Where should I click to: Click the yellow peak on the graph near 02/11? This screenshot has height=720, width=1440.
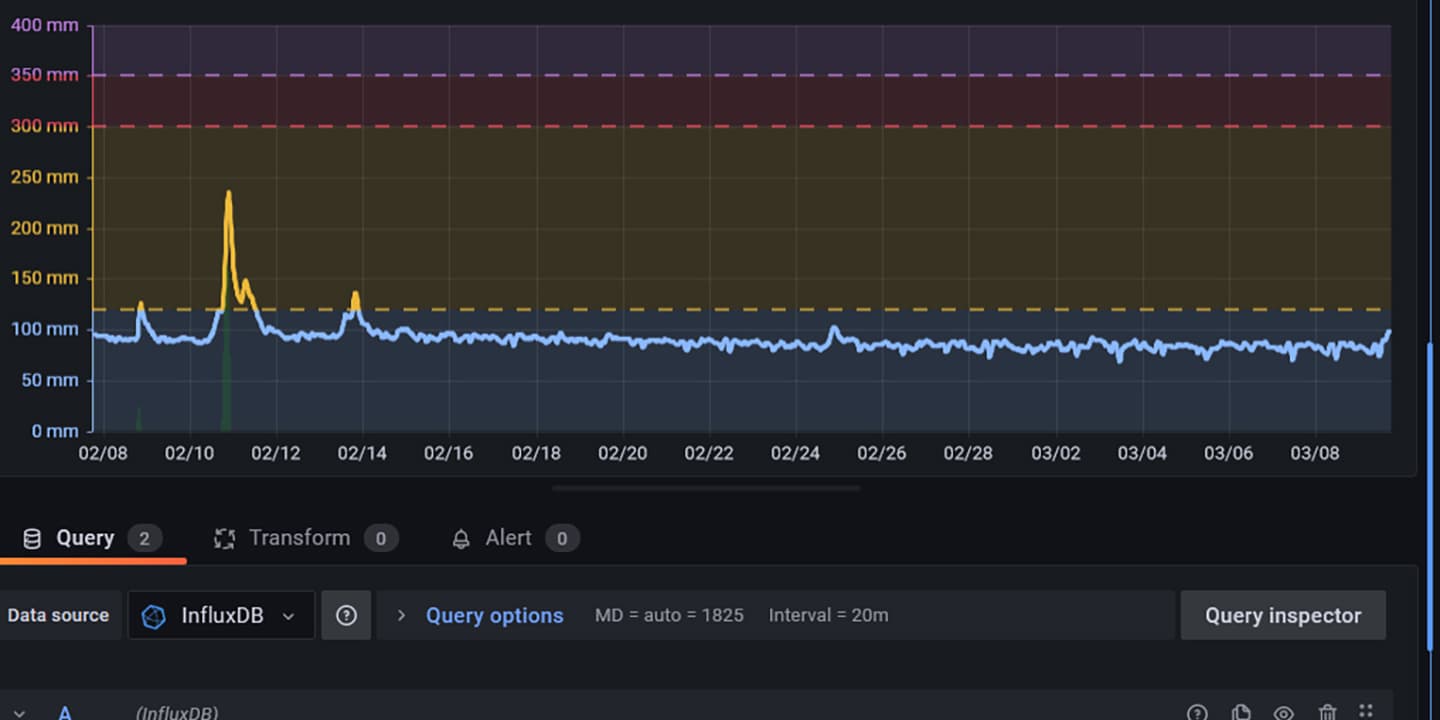click(x=229, y=193)
